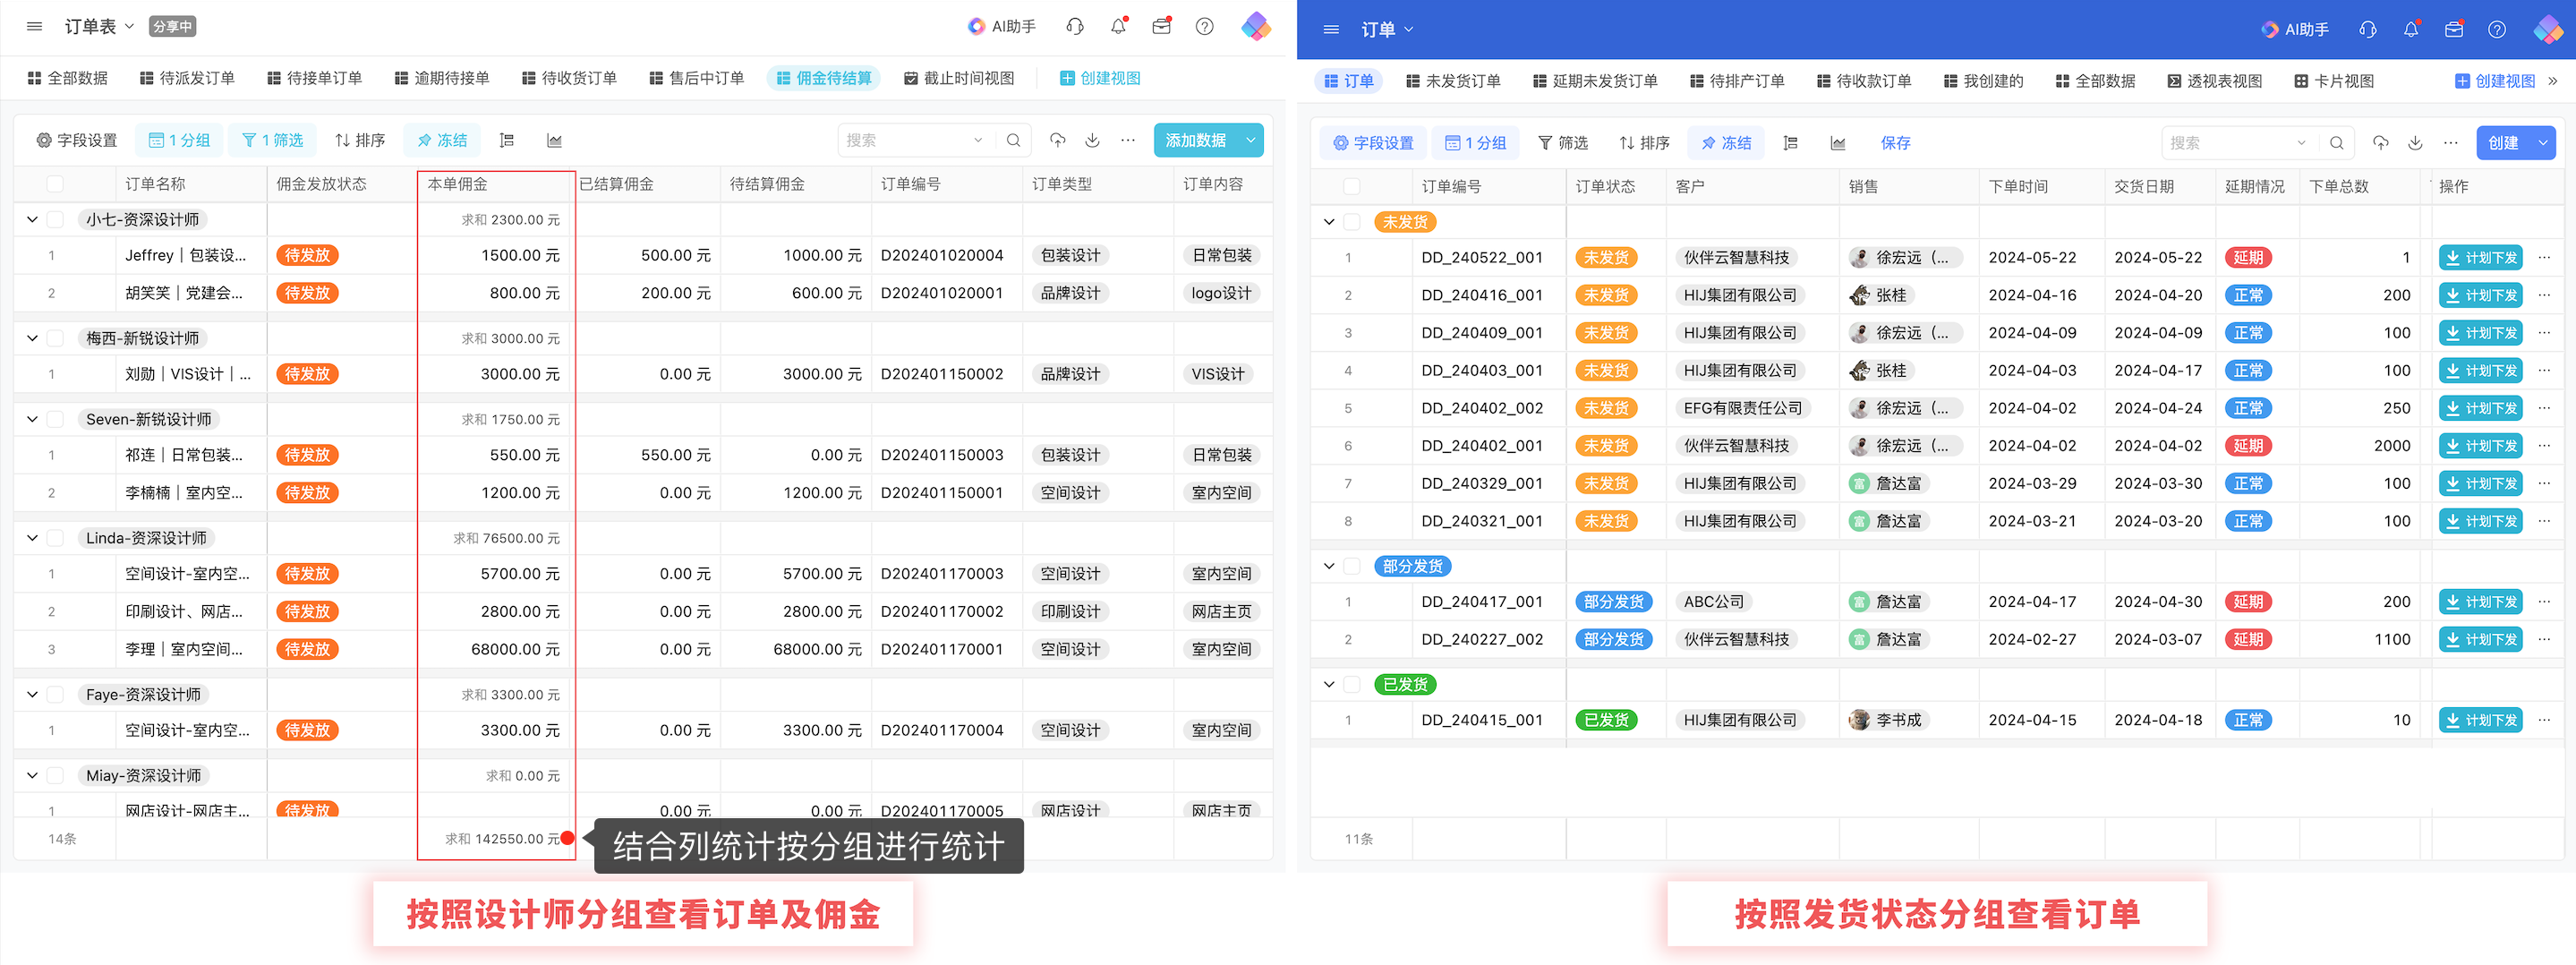This screenshot has width=2576, height=965.
Task: Open chart statistics icon in 订单表 toolbar
Action: [x=554, y=141]
